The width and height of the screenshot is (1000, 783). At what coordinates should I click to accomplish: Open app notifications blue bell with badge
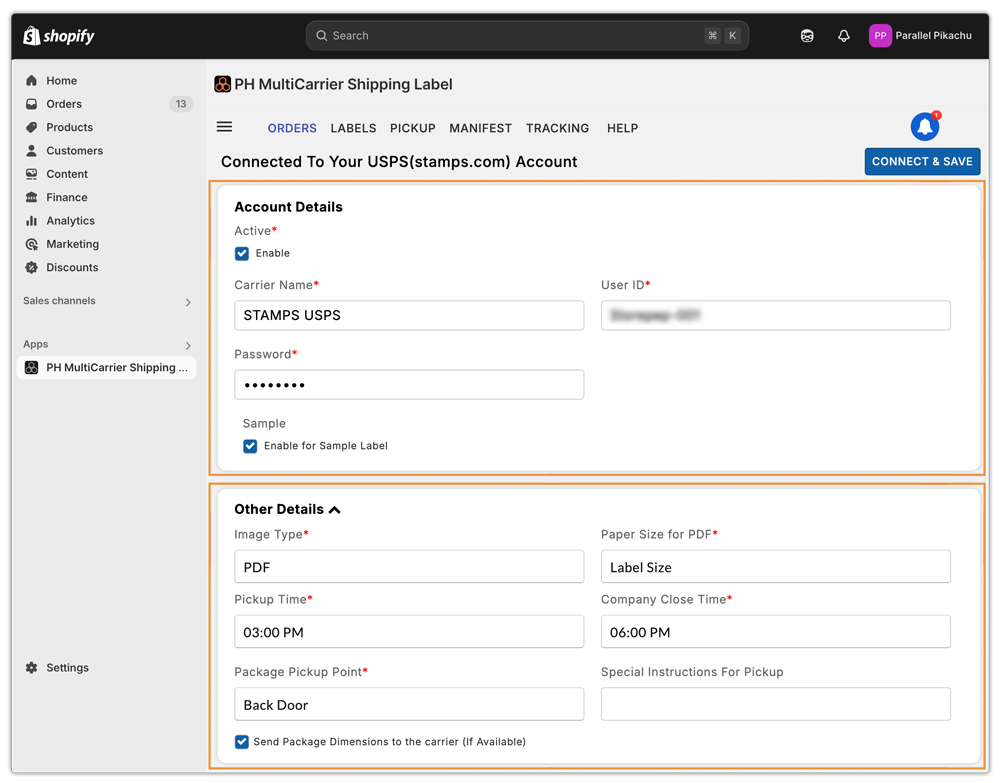point(925,126)
